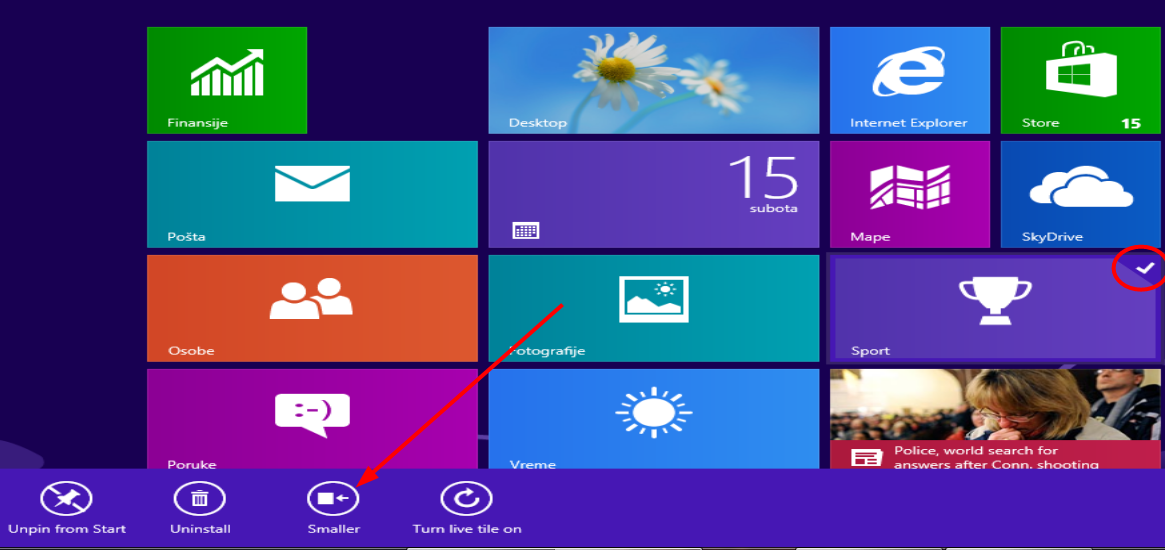The height and width of the screenshot is (550, 1165).
Task: Open the SkyDrive tile
Action: 1080,194
